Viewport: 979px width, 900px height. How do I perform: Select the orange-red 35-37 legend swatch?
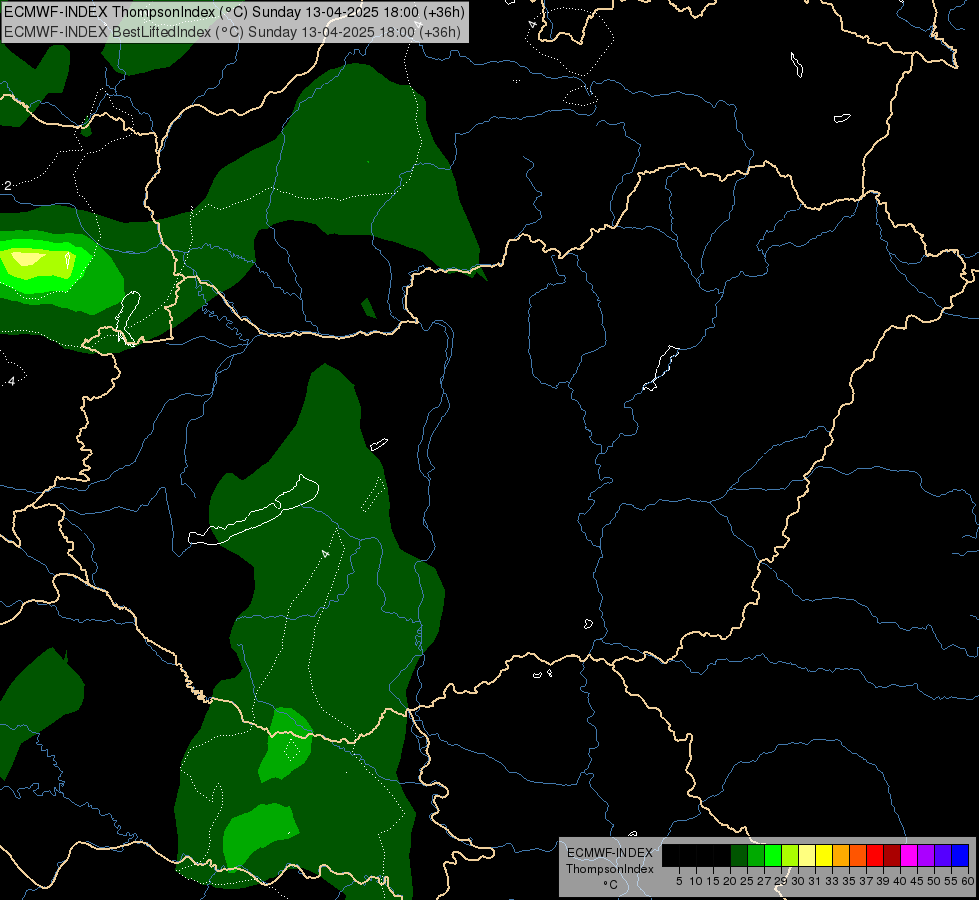(858, 855)
